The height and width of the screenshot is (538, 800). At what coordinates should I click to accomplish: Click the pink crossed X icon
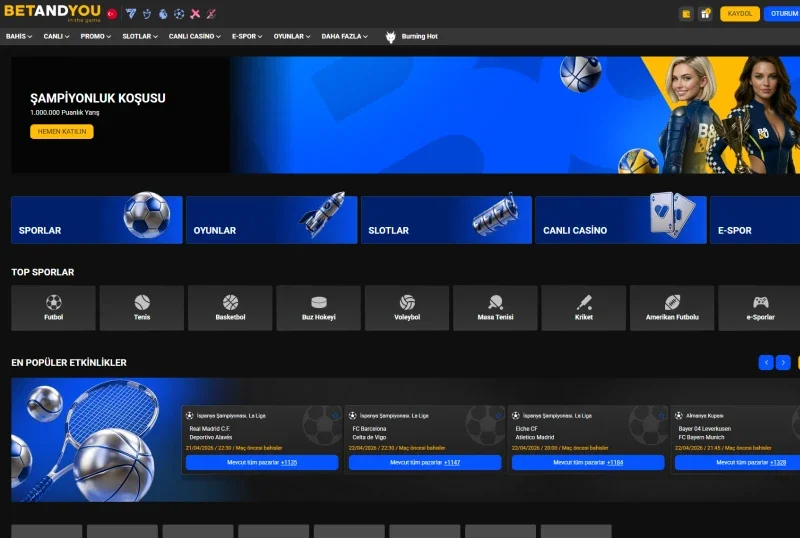pos(195,14)
